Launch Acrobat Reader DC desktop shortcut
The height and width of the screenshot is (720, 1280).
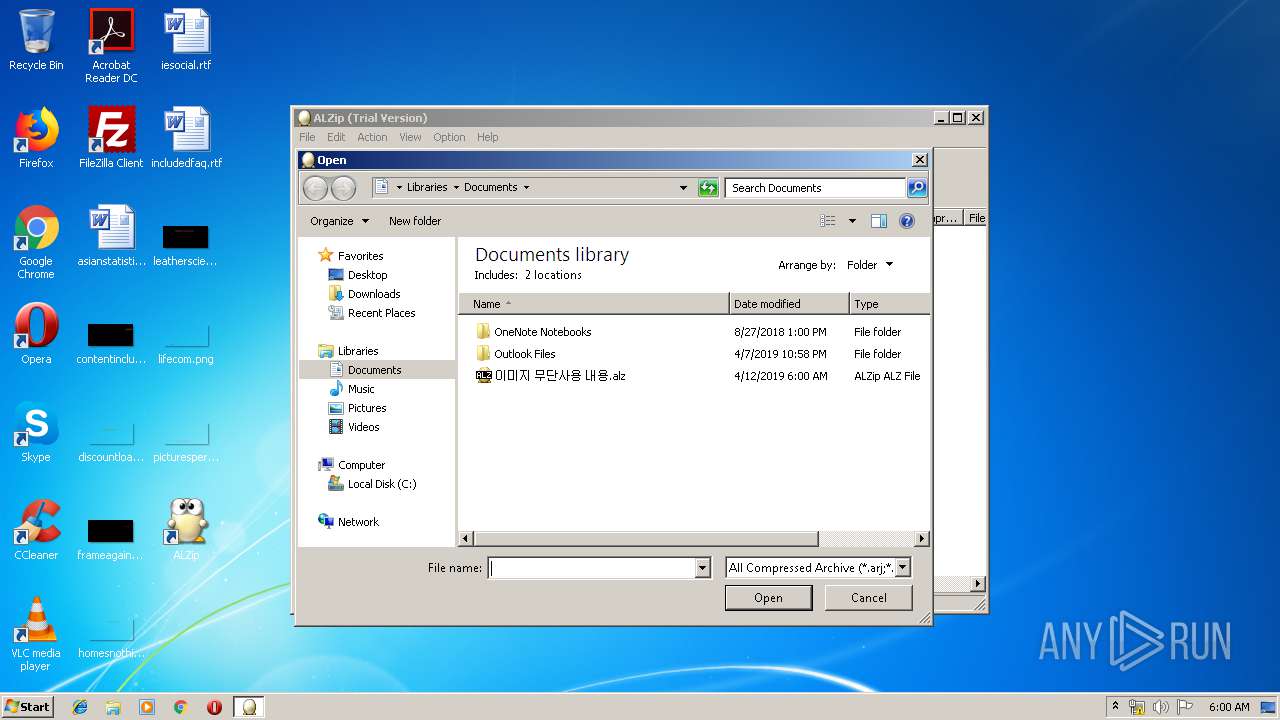click(x=111, y=45)
